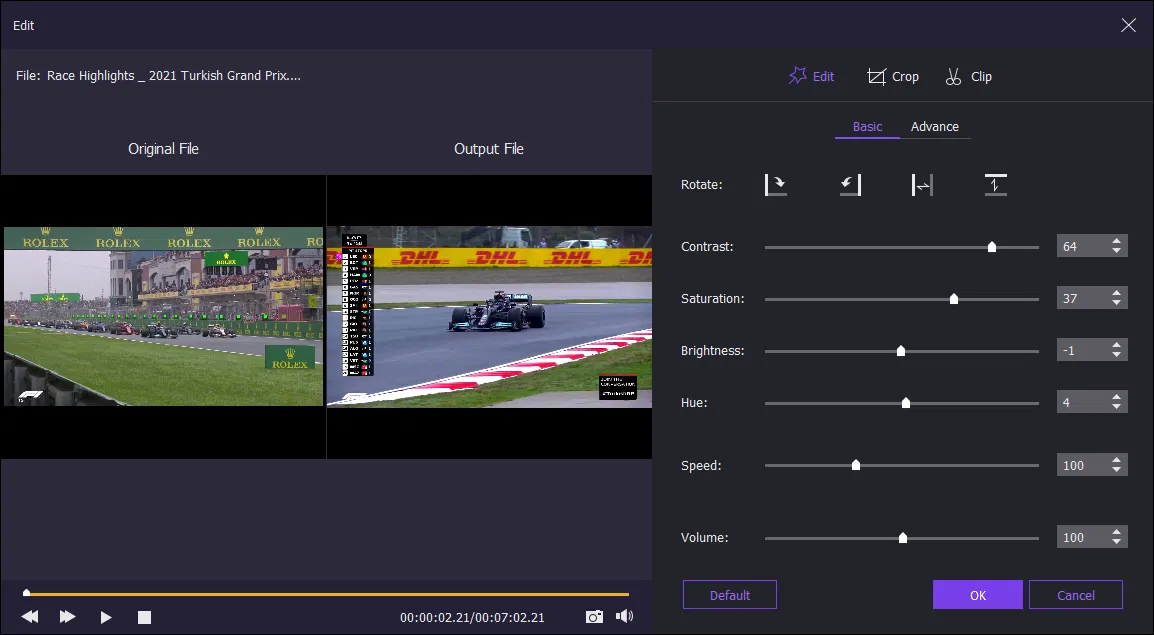This screenshot has width=1154, height=635.
Task: Increase Brightness value with up arrow
Action: (1116, 346)
